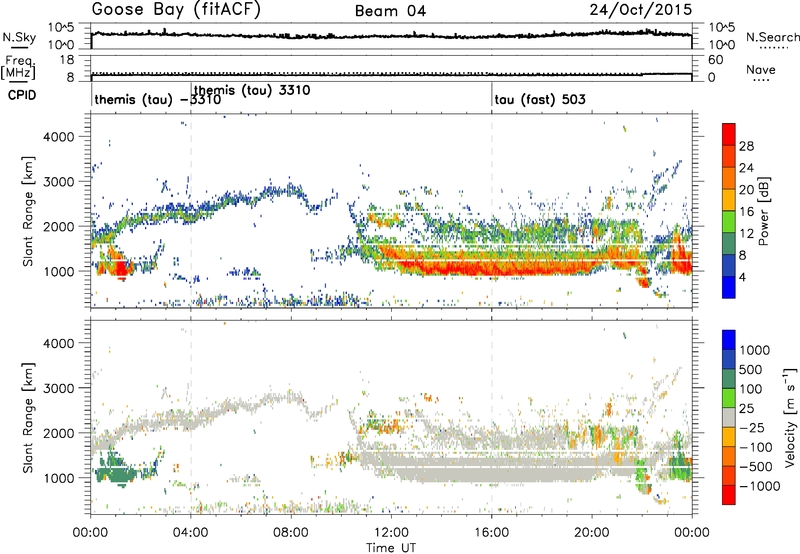Click the 'tau (fast) 503' CPID label
This screenshot has width=800, height=554.
(540, 99)
